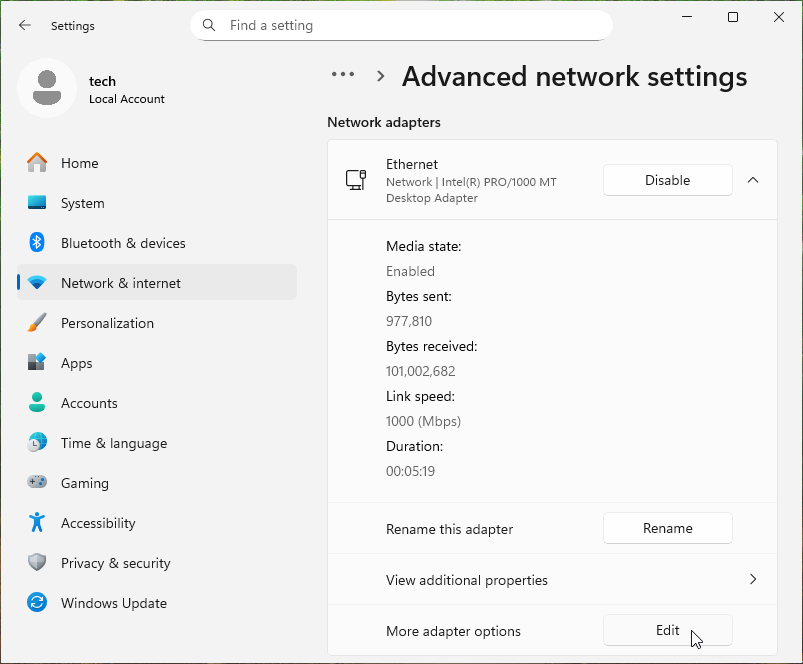
Task: Open Windows Update page
Action: click(x=157, y=602)
